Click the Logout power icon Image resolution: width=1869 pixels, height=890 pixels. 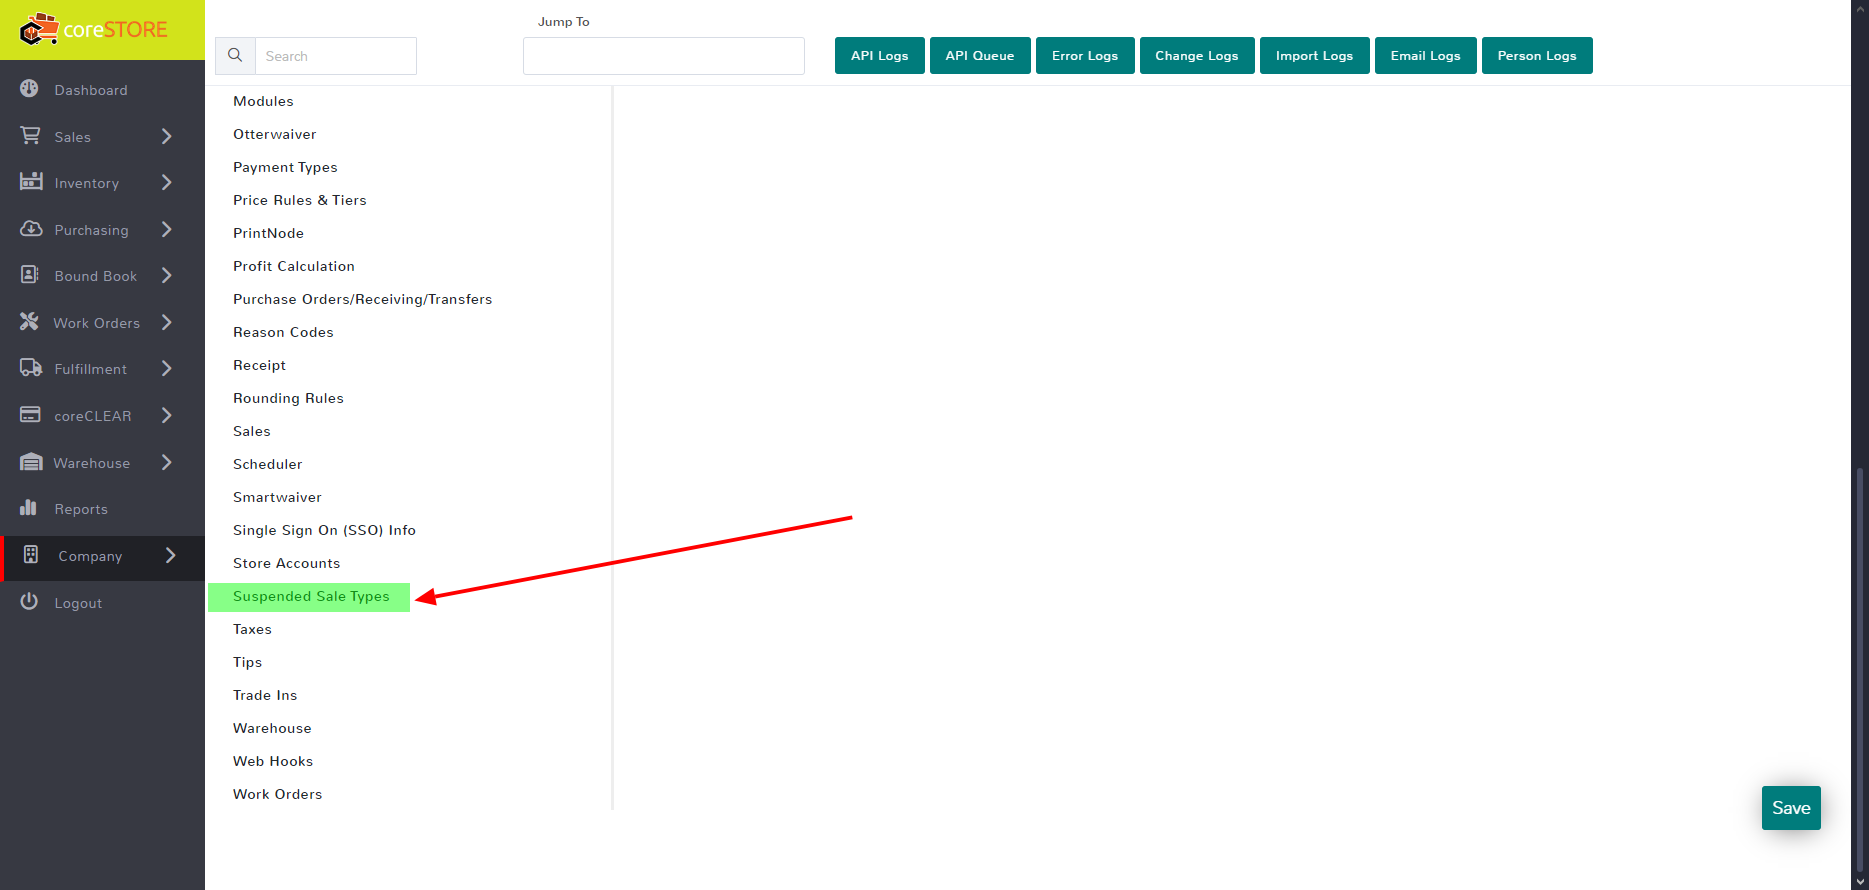[30, 601]
